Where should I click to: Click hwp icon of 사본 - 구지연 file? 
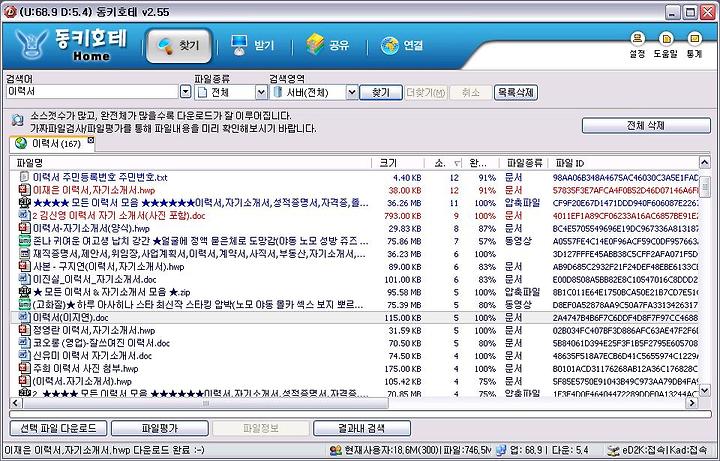24,266
